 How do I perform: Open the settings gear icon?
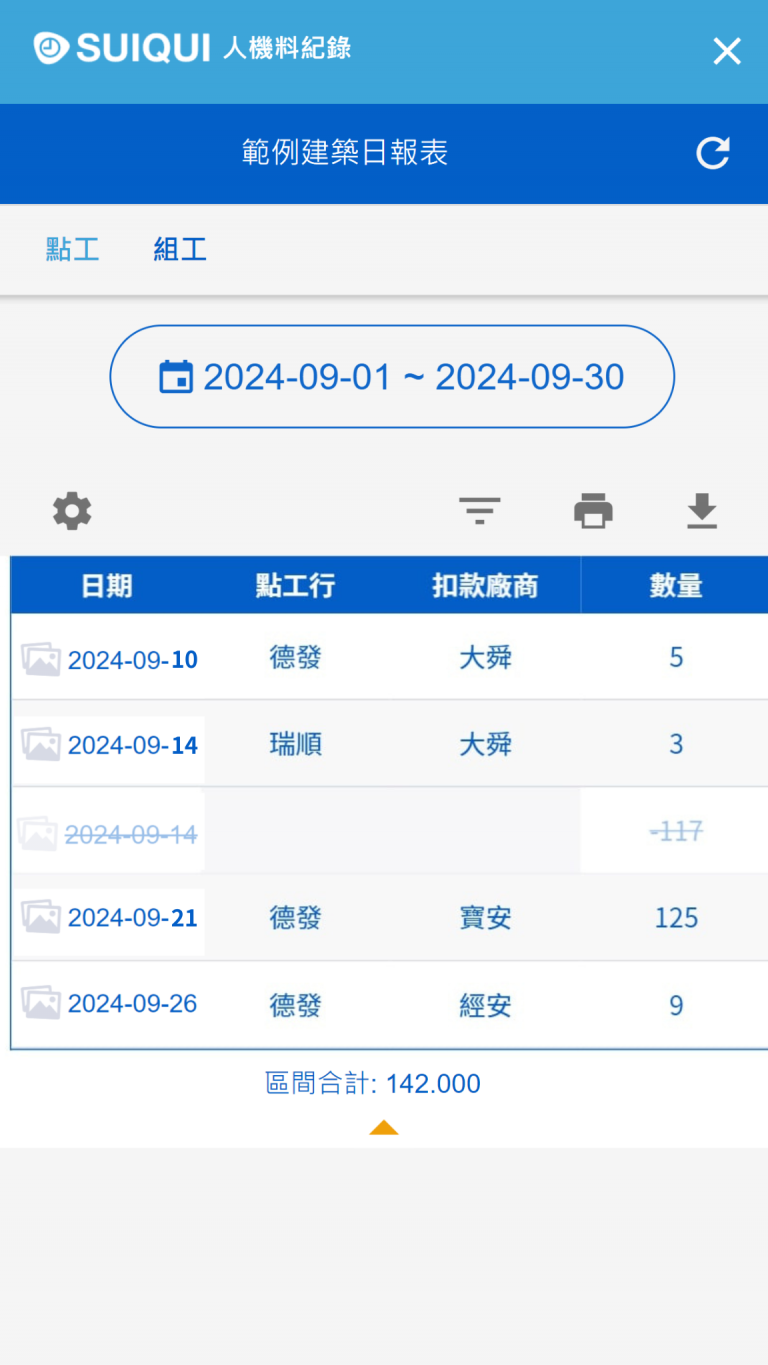pyautogui.click(x=72, y=511)
